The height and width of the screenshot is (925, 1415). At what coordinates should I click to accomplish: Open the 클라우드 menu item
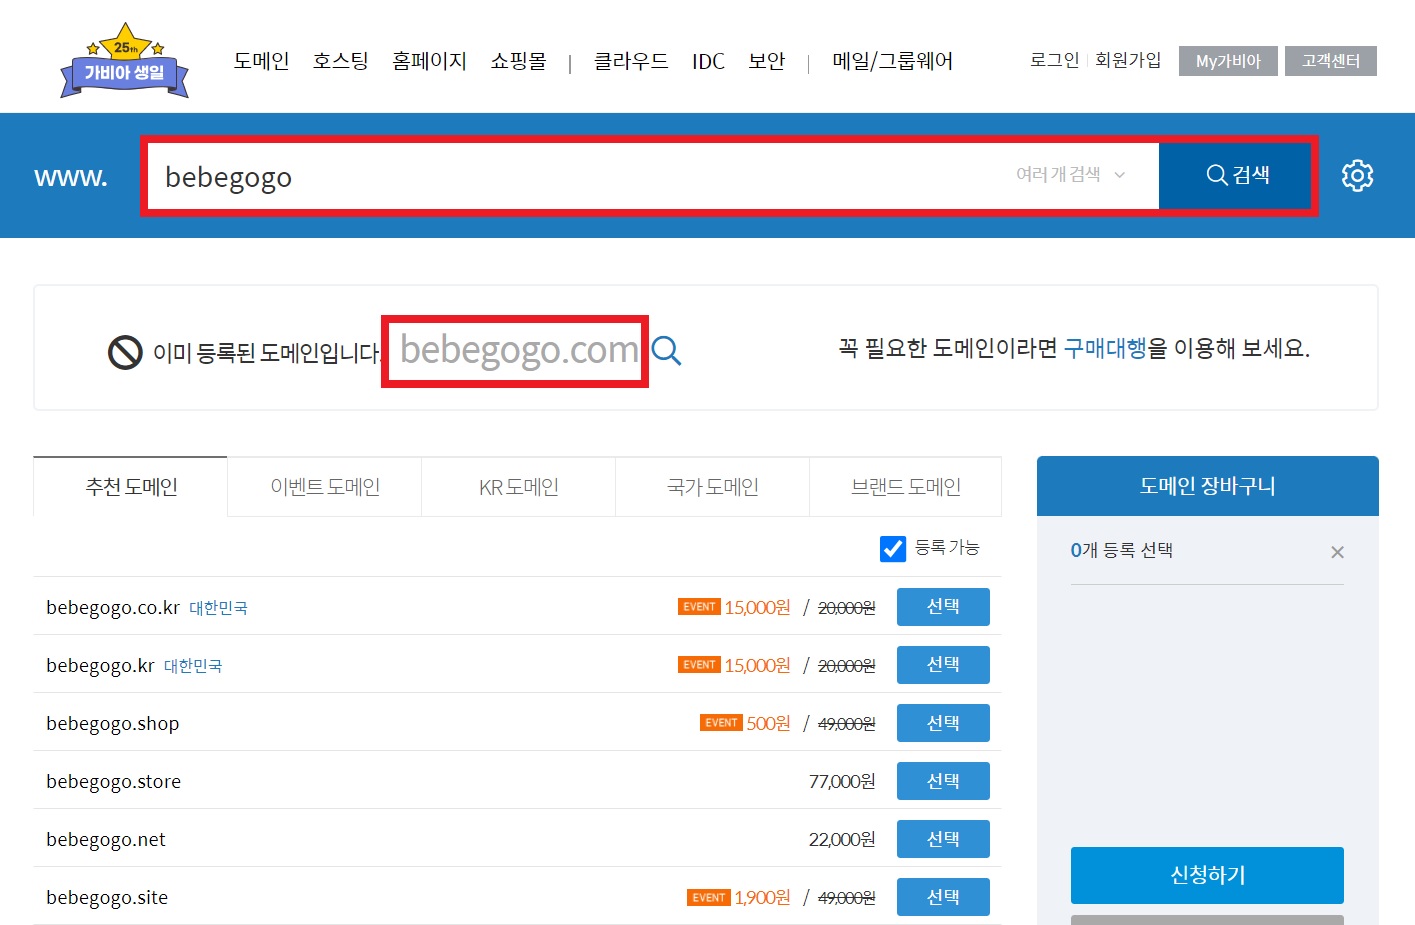coord(630,61)
